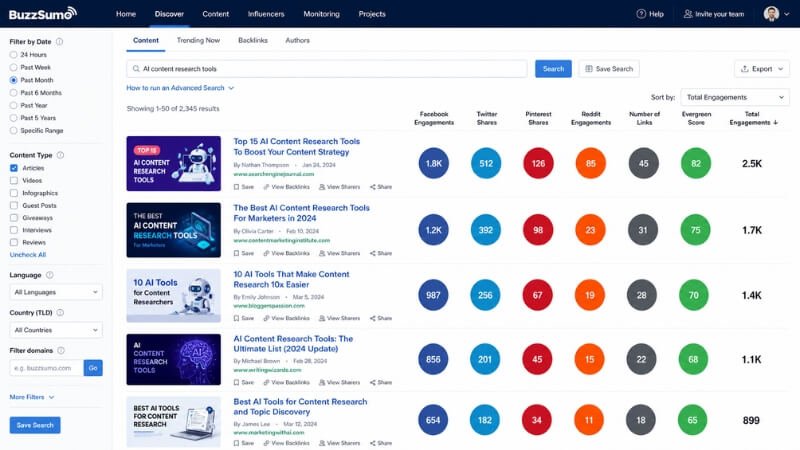The image size is (800, 450).
Task: Save the Best AI Tools for Content Research article
Action: coord(244,443)
